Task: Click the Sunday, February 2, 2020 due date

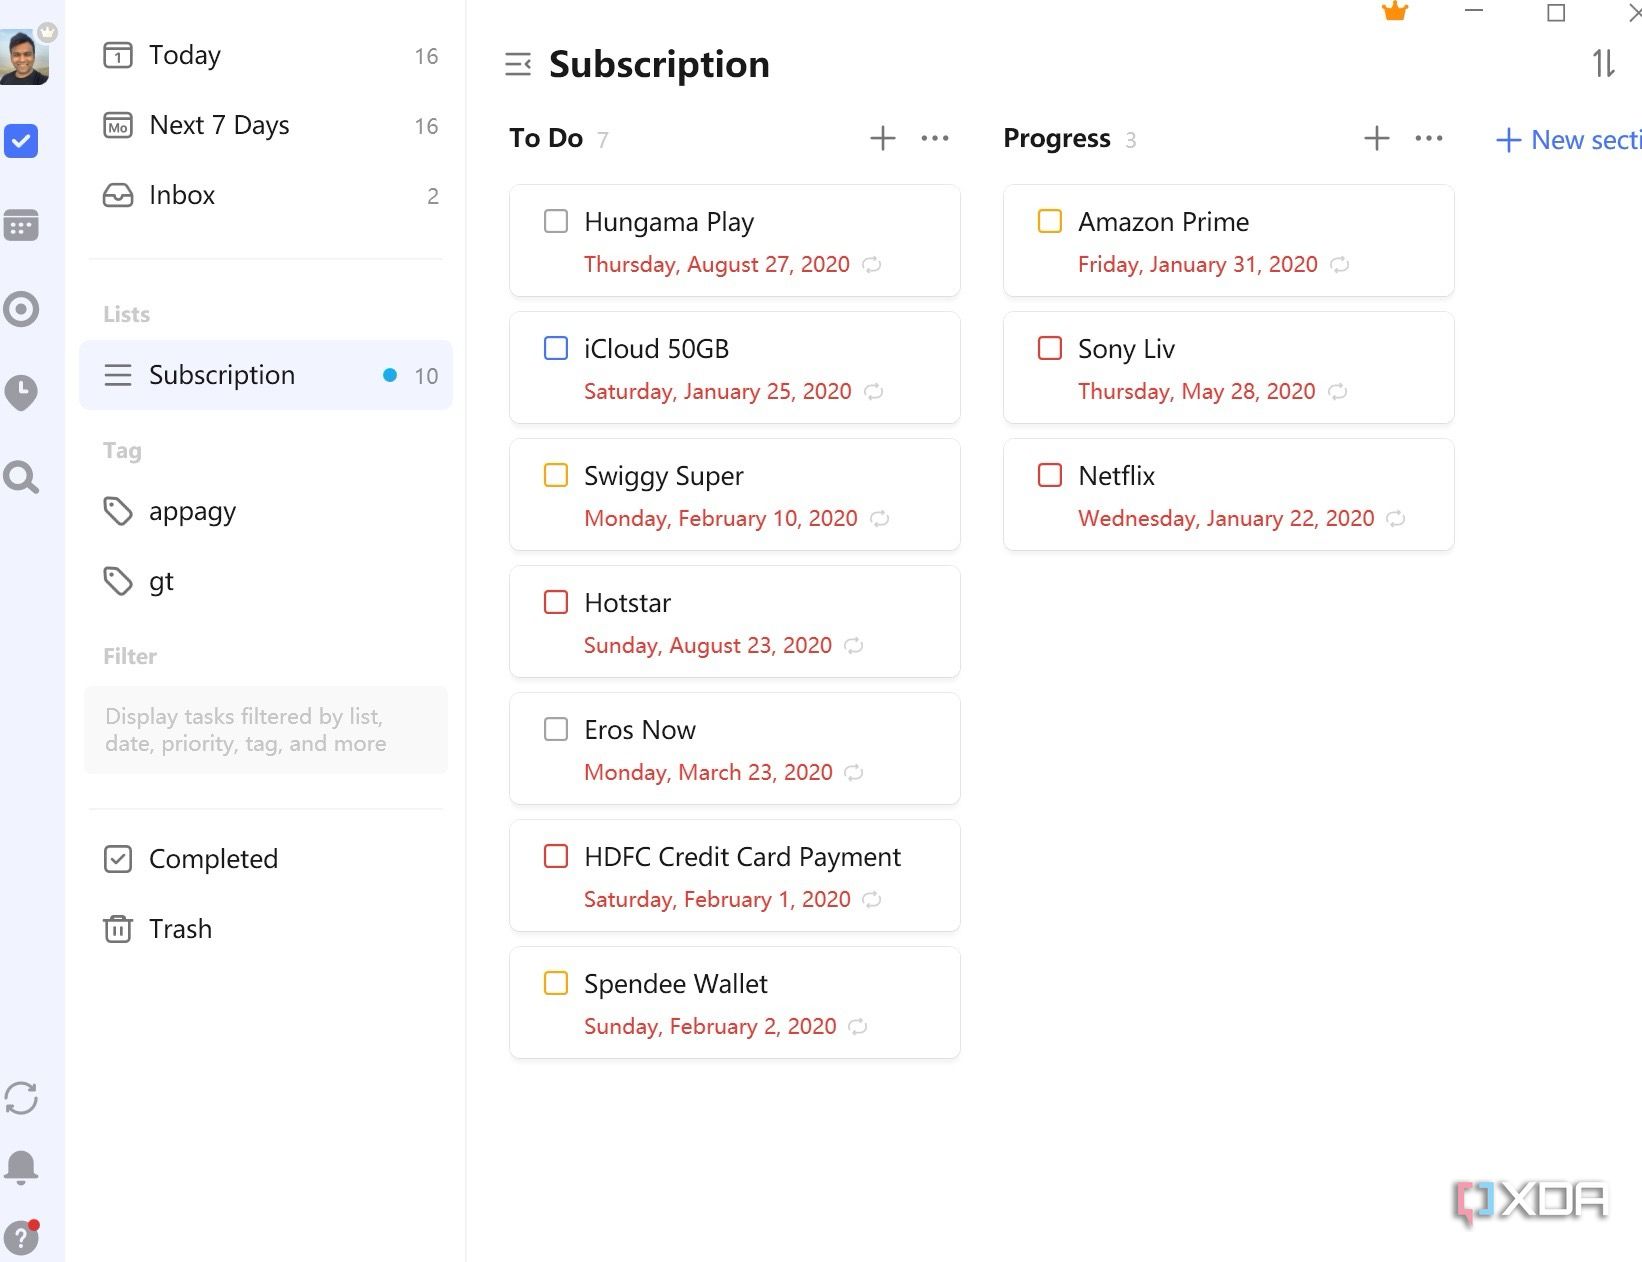Action: [710, 1027]
